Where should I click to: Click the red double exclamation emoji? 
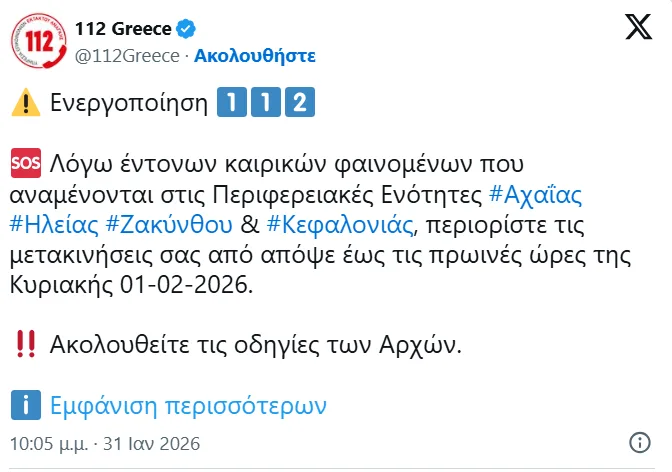pyautogui.click(x=22, y=345)
